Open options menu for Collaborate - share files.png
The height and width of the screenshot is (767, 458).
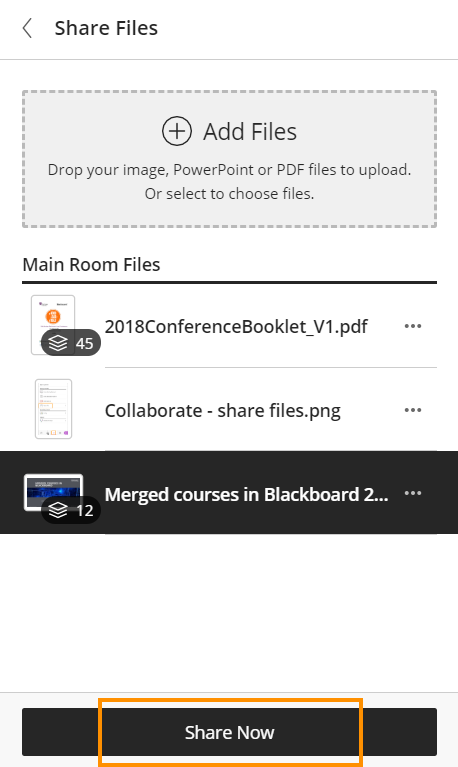coord(413,410)
